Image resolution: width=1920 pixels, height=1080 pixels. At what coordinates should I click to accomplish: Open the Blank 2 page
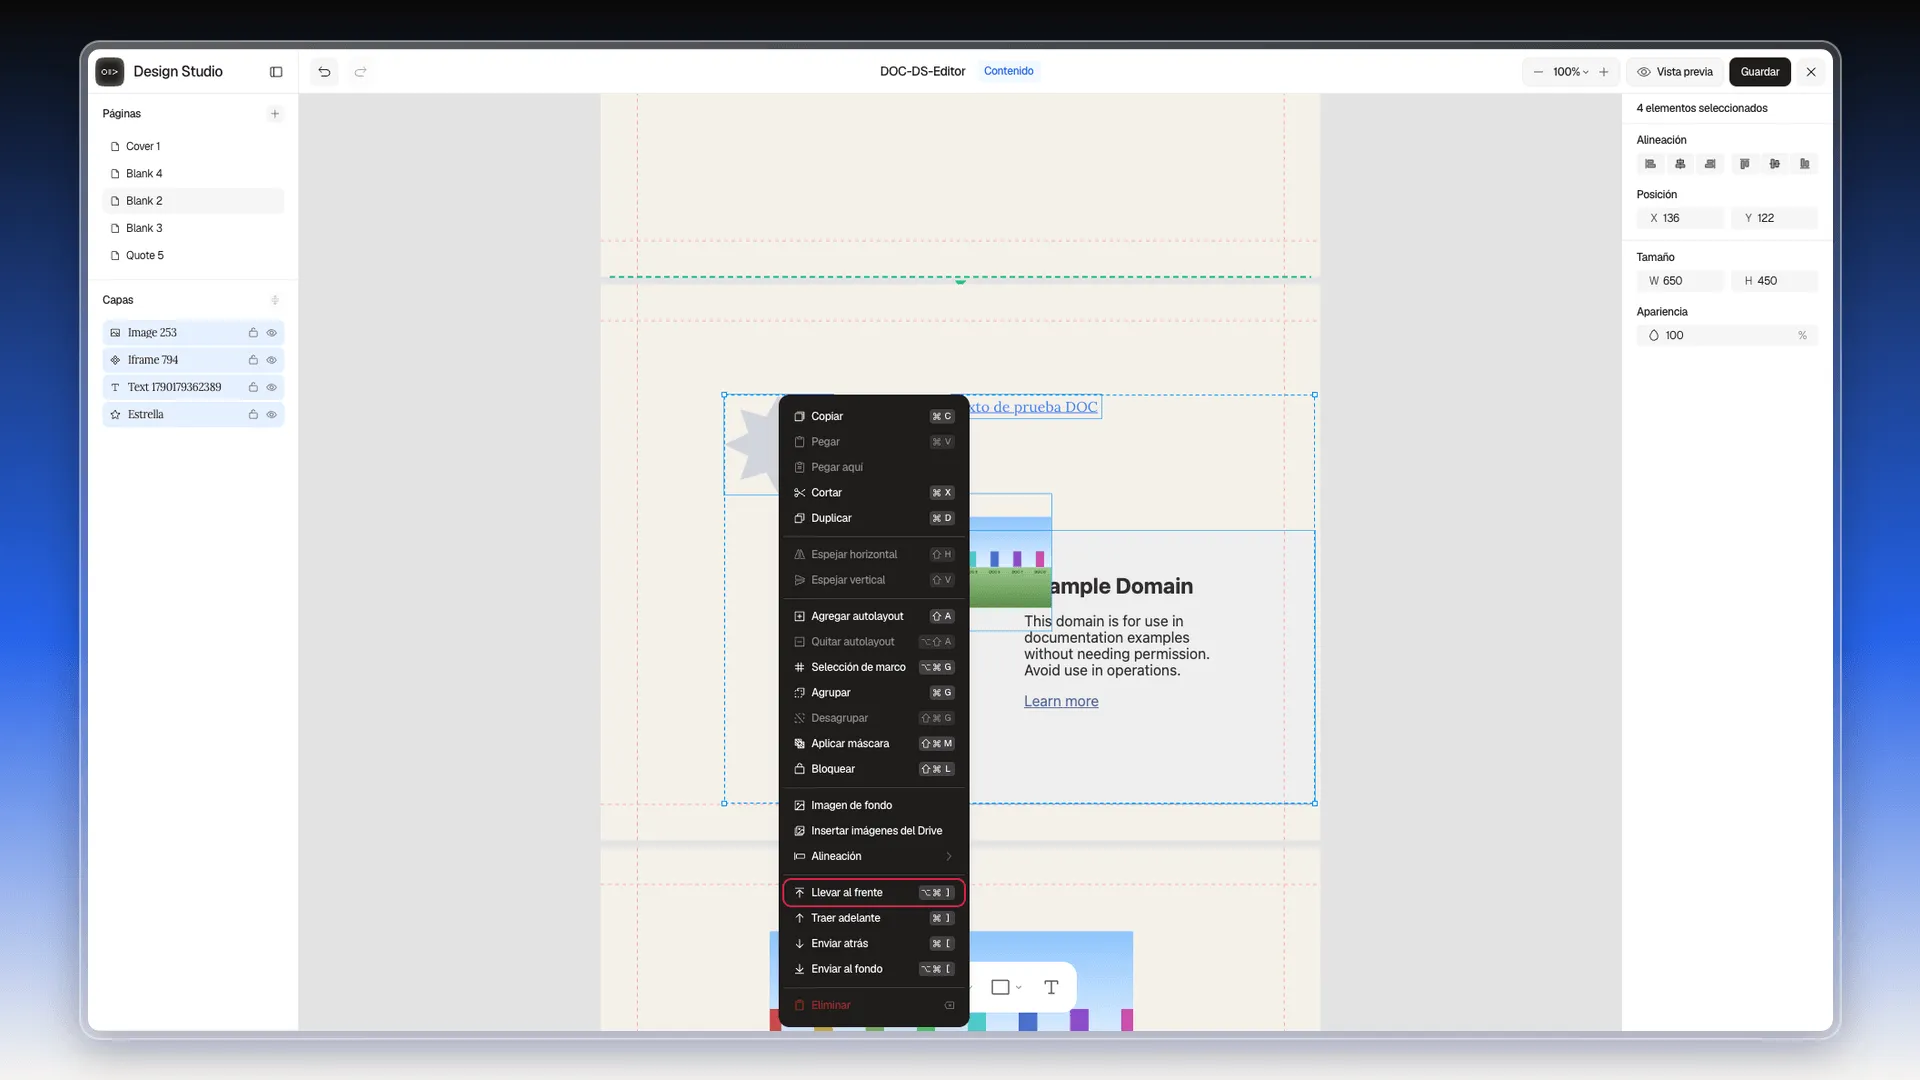pyautogui.click(x=193, y=201)
